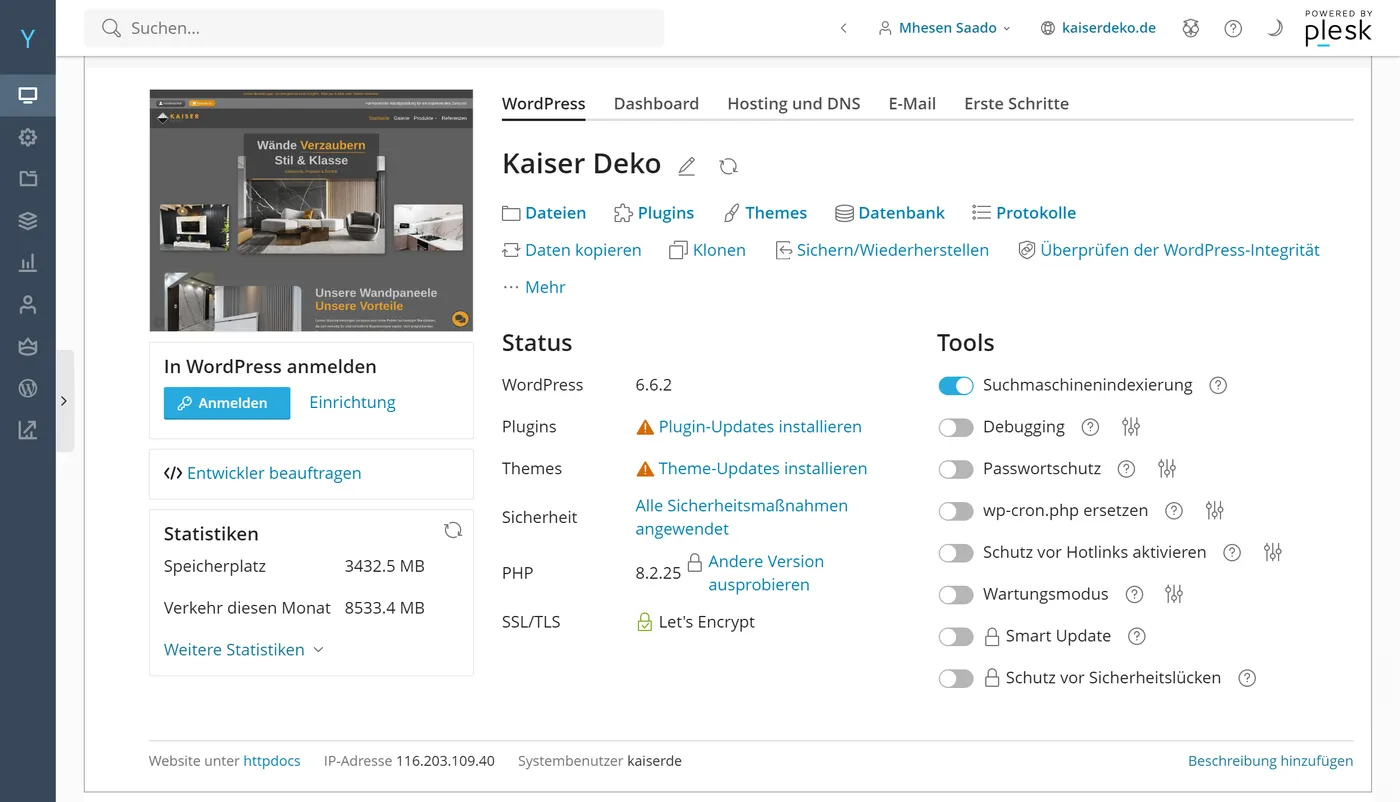Open the folder files icon in sidebar
The height and width of the screenshot is (802, 1400).
pyautogui.click(x=28, y=179)
